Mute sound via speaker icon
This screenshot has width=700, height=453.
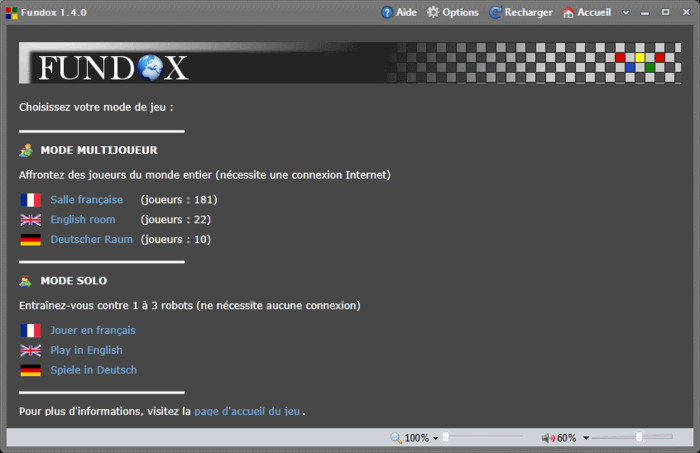[548, 438]
